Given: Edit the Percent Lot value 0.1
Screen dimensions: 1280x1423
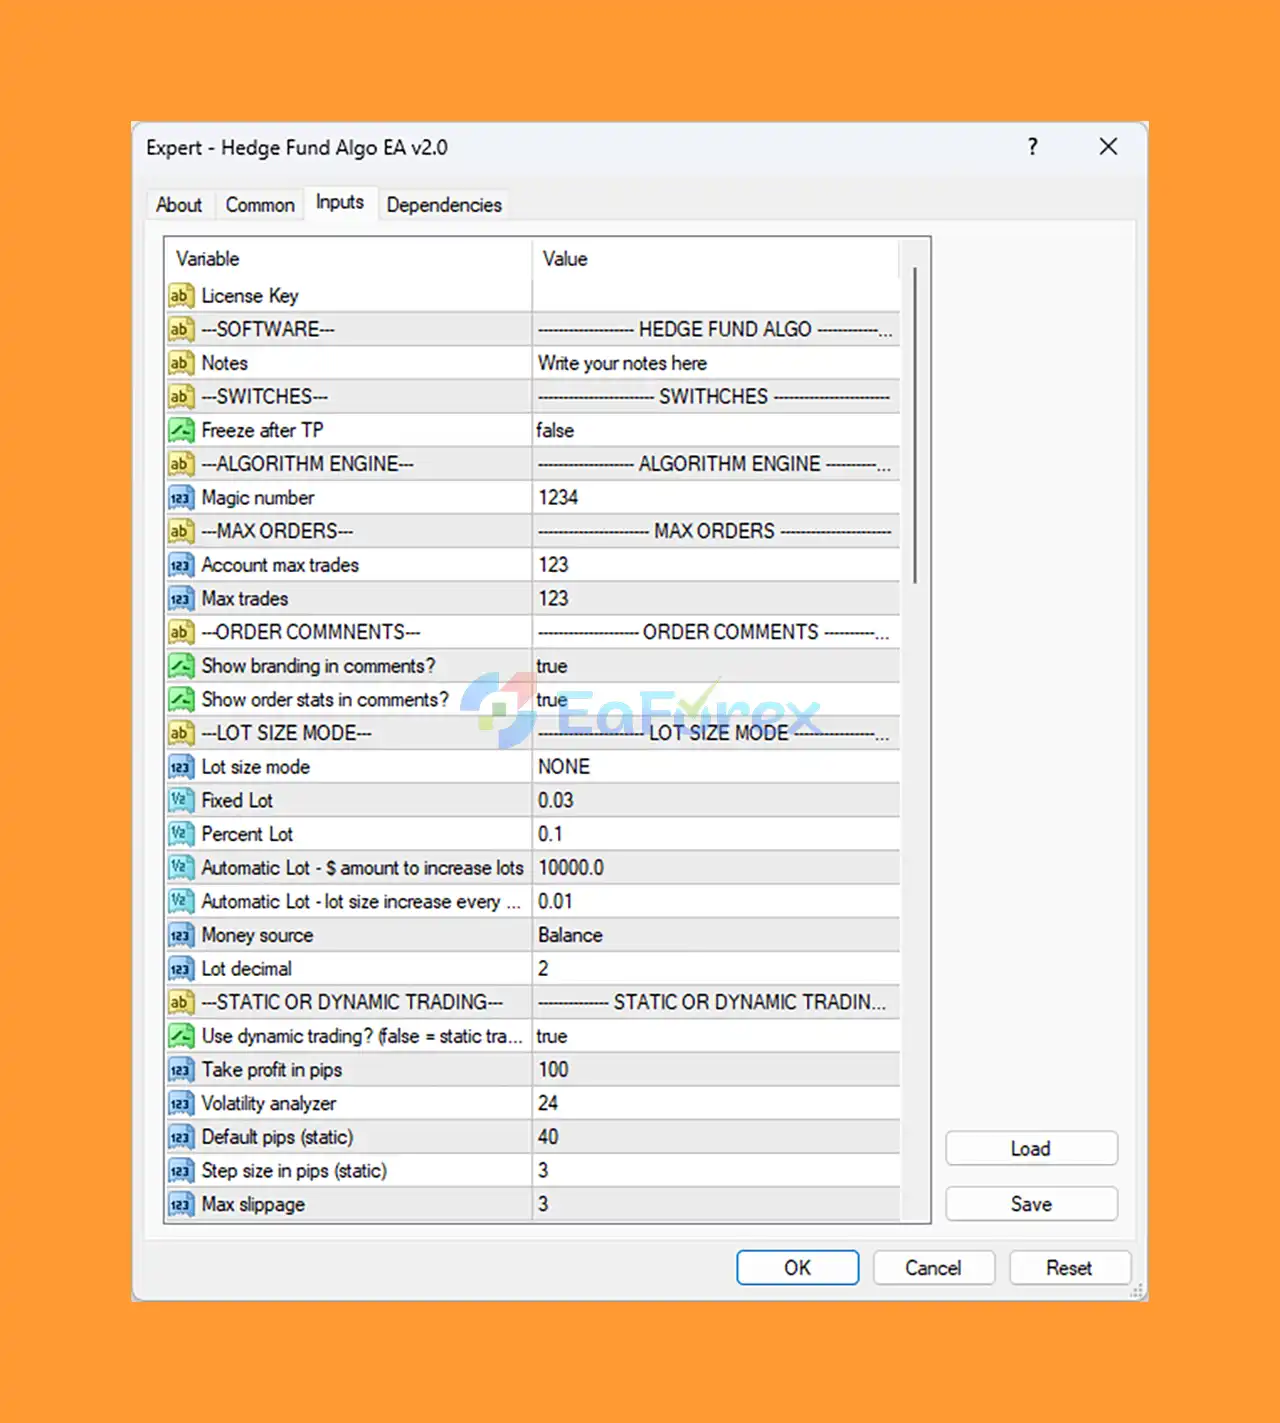Looking at the screenshot, I should coord(716,834).
